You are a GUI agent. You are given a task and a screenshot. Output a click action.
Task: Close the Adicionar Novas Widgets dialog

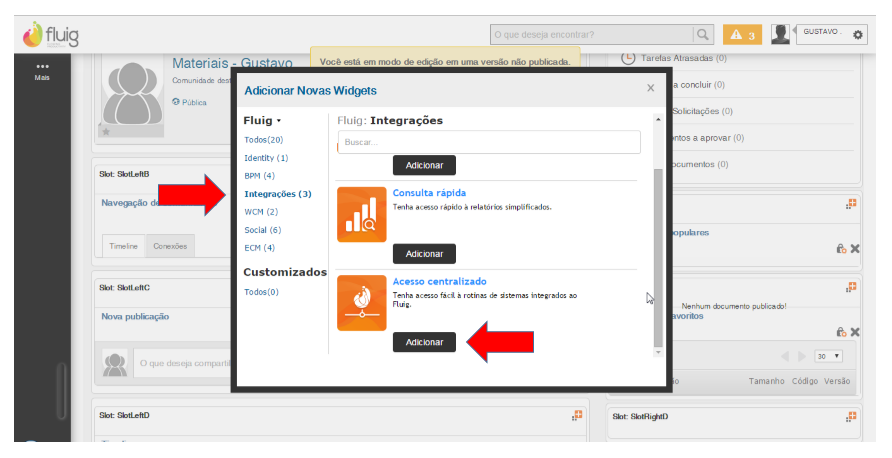[x=650, y=88]
